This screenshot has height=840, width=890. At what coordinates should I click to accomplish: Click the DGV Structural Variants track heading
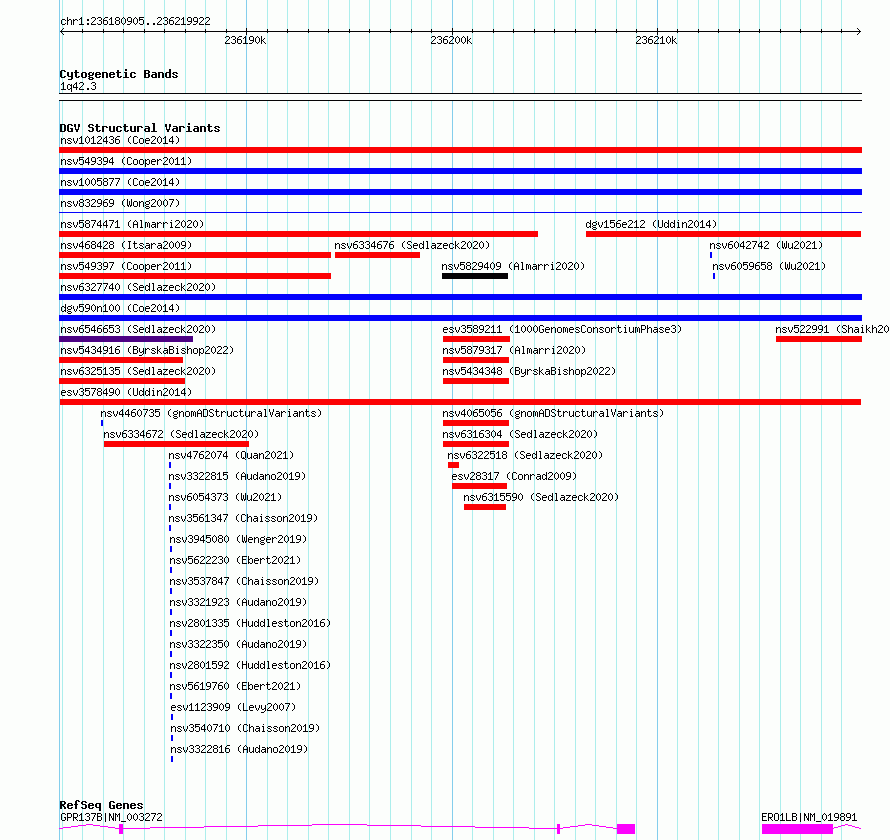point(140,128)
